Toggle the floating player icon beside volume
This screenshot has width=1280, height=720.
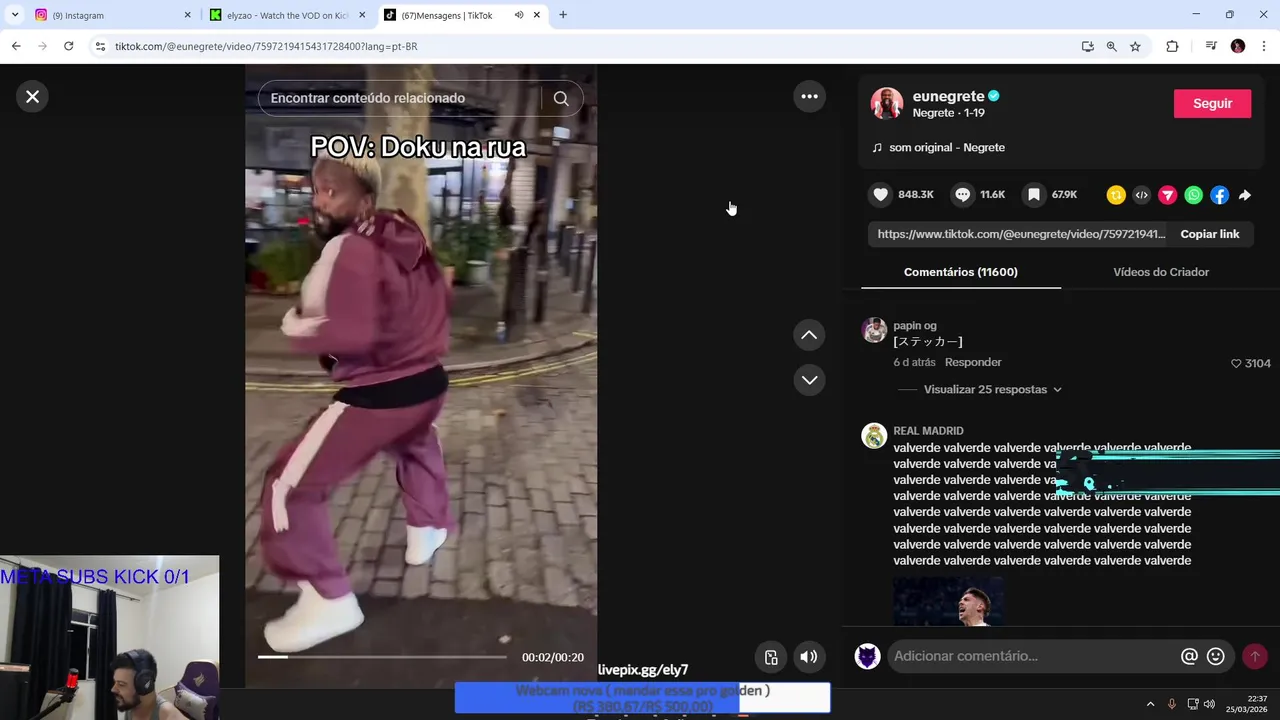click(x=770, y=657)
